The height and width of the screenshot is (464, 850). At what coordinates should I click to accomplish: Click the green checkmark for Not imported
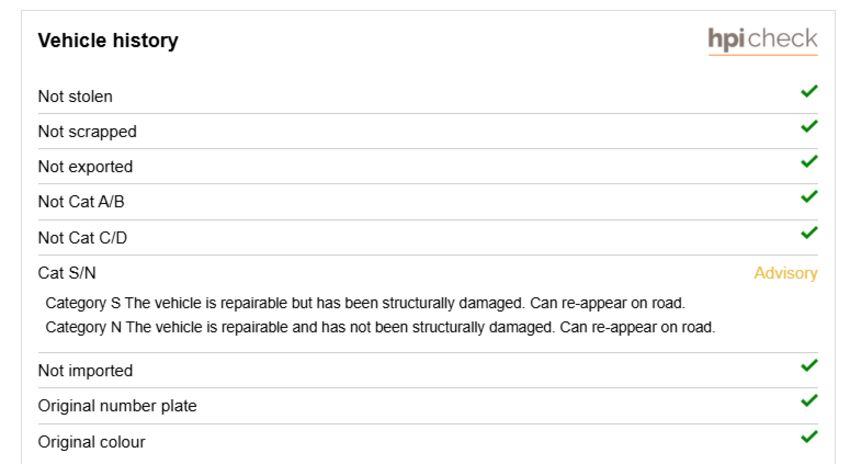click(x=809, y=366)
